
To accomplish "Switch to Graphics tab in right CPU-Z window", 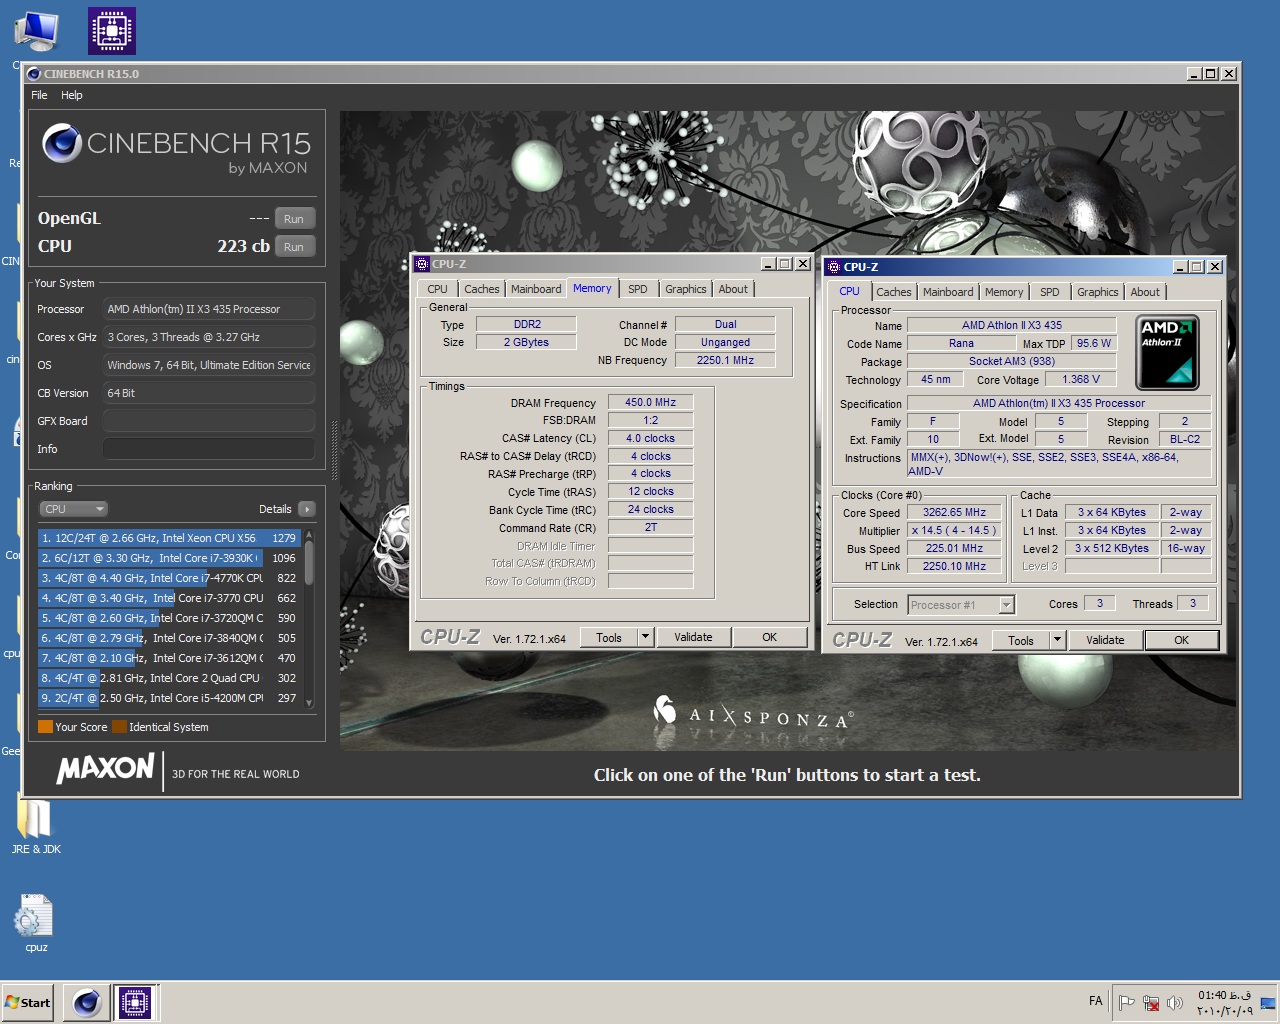I will pyautogui.click(x=1098, y=292).
